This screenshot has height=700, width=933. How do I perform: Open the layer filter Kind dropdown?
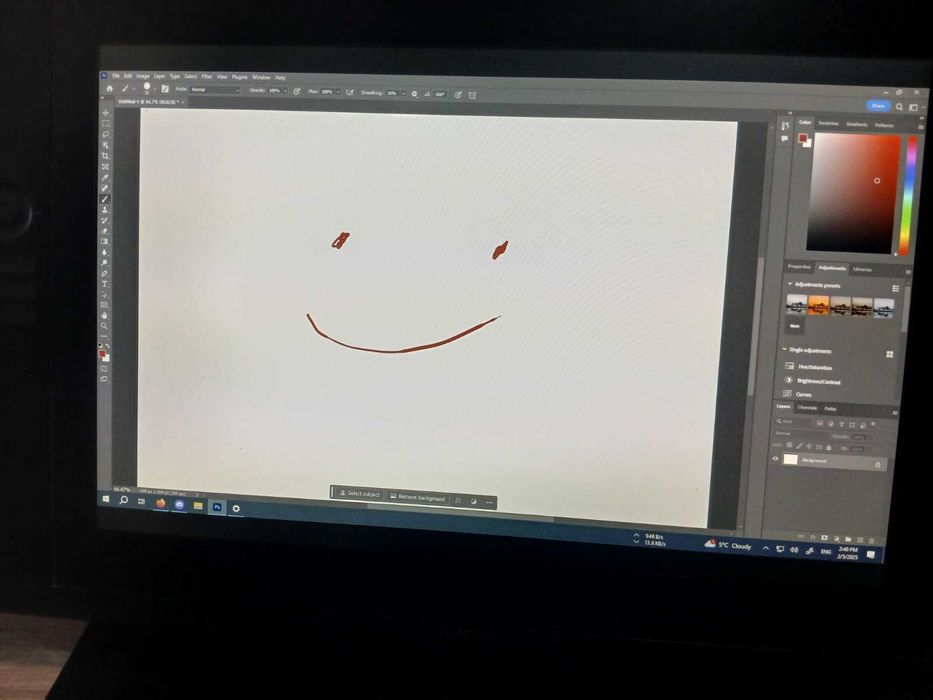[x=791, y=421]
